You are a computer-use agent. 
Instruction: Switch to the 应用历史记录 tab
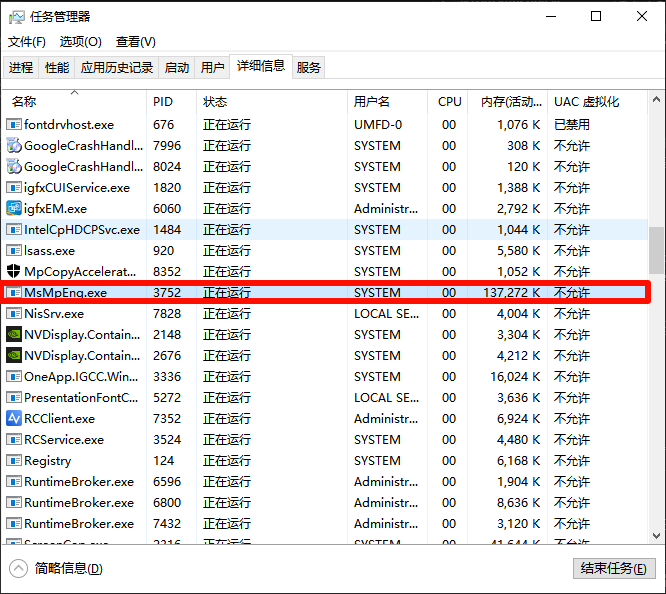[x=117, y=67]
